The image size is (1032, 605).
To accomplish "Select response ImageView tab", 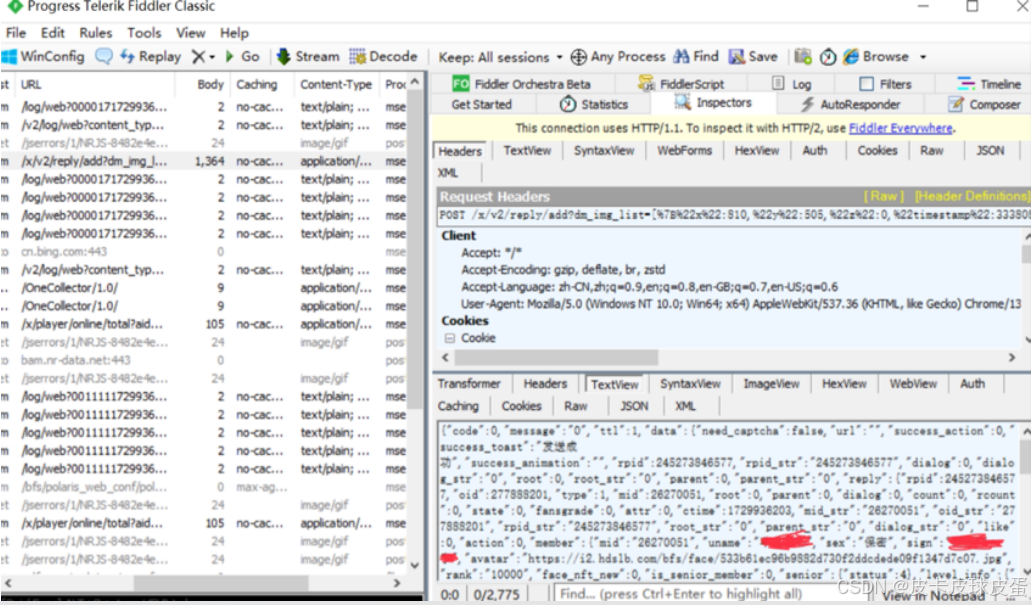I will pos(771,384).
